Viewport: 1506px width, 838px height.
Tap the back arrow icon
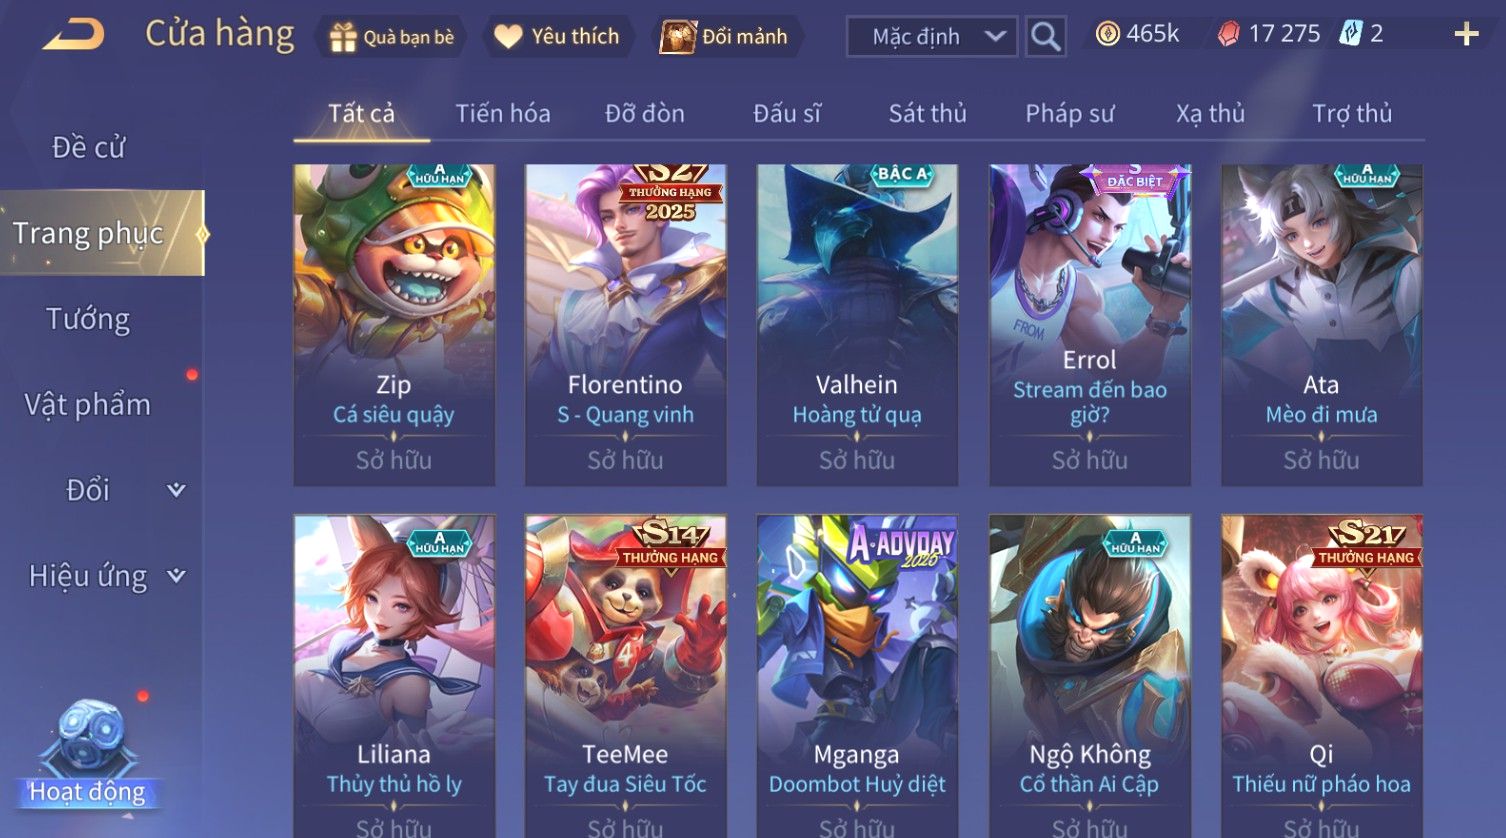[73, 35]
